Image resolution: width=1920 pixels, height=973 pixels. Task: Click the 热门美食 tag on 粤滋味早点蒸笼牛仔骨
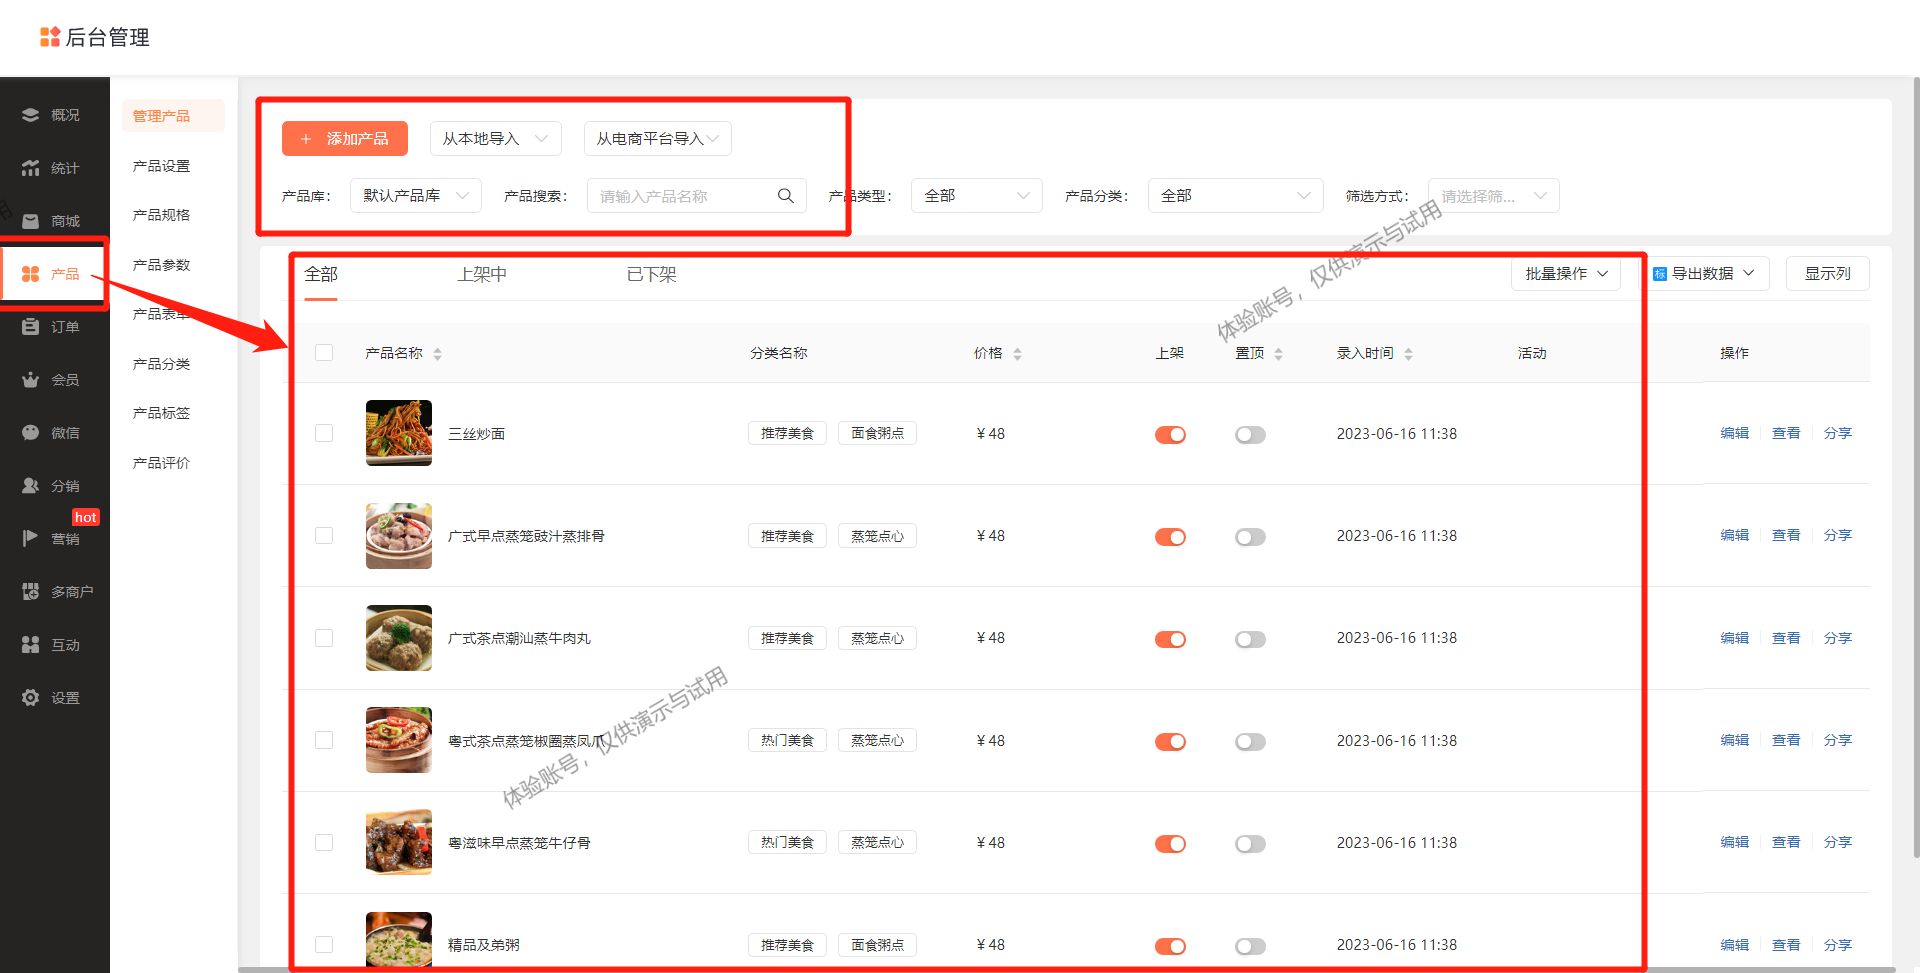click(787, 842)
